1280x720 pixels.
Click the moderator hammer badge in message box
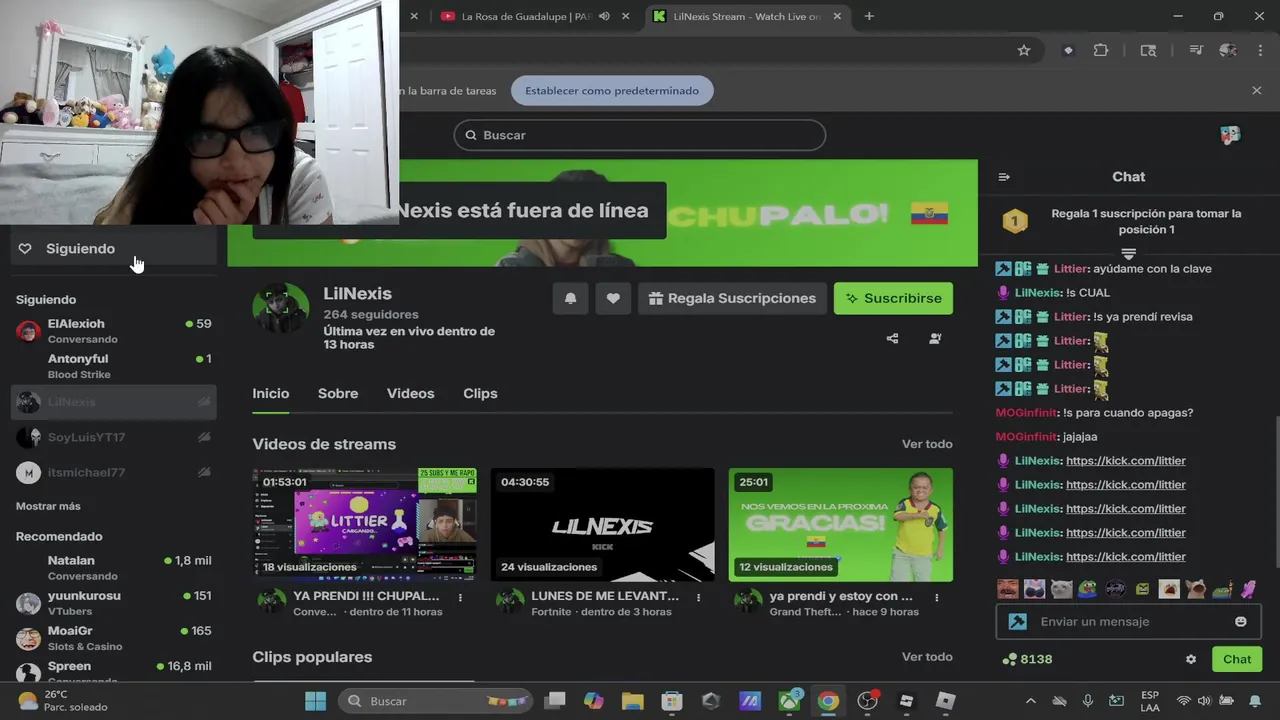tap(1018, 621)
